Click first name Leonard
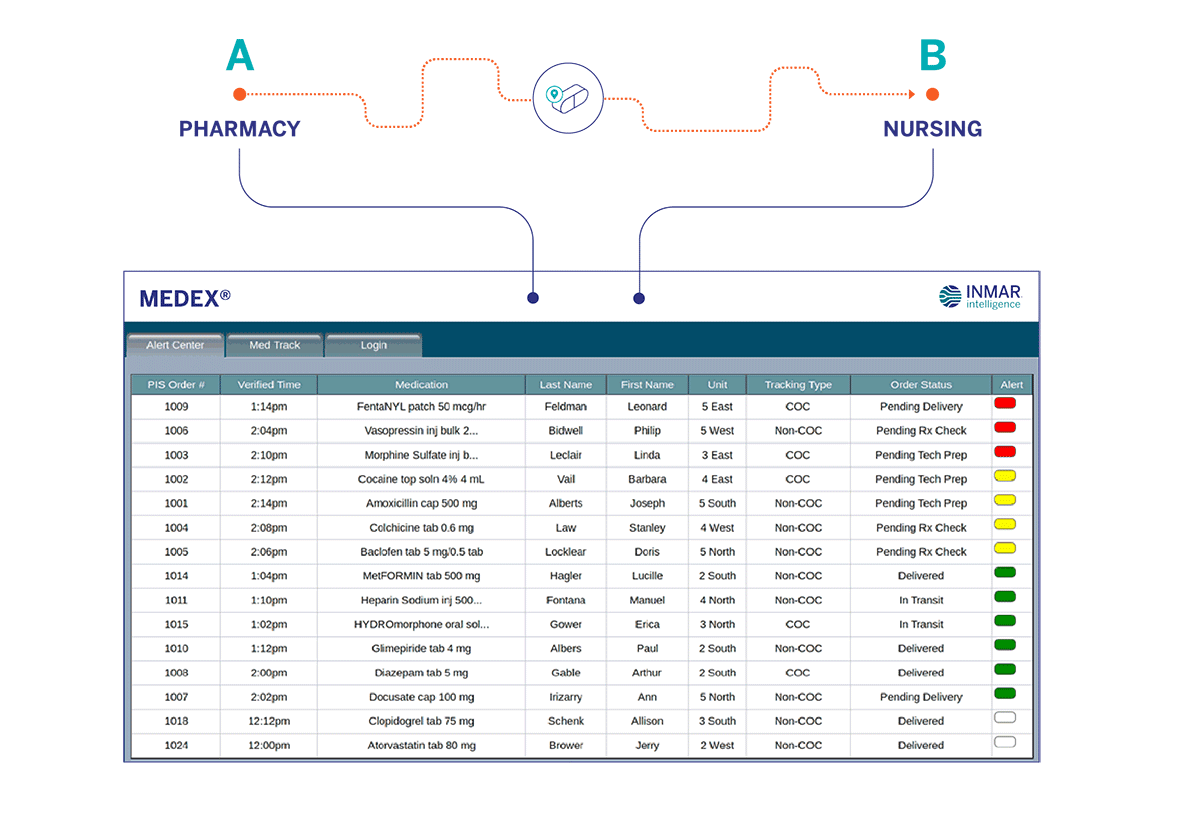Viewport: 1200px width, 820px height. [x=647, y=407]
